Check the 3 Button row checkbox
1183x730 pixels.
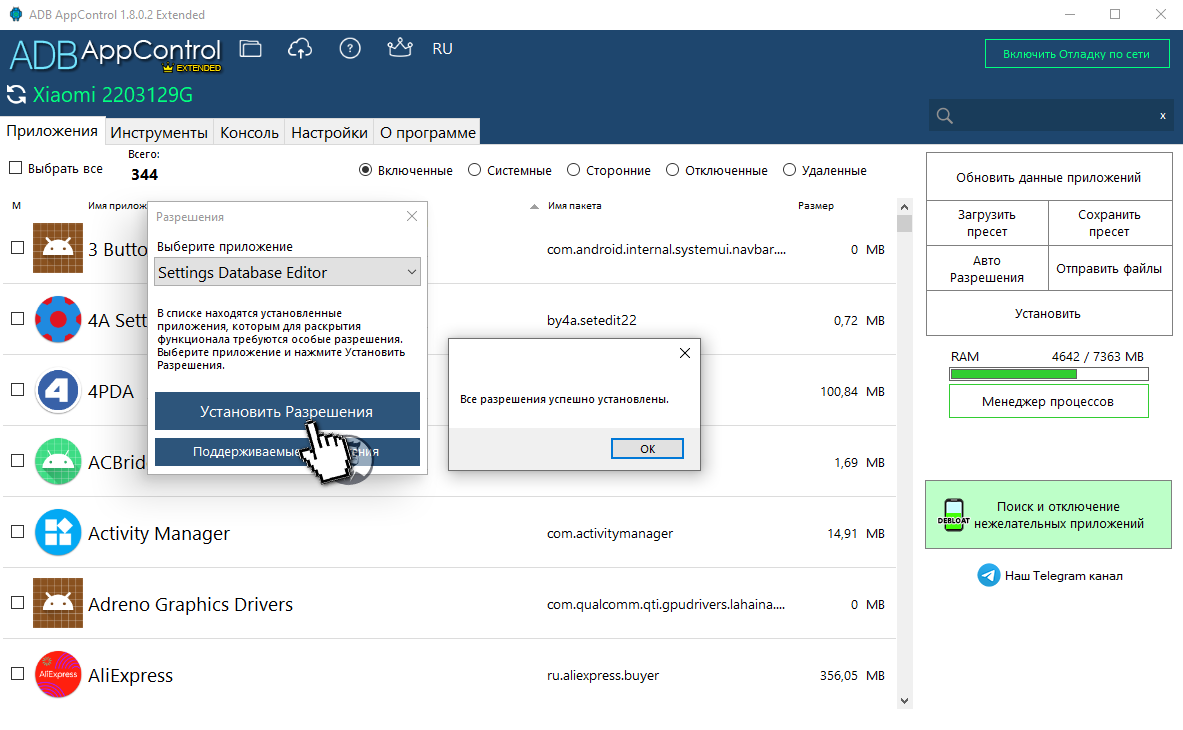click(17, 247)
